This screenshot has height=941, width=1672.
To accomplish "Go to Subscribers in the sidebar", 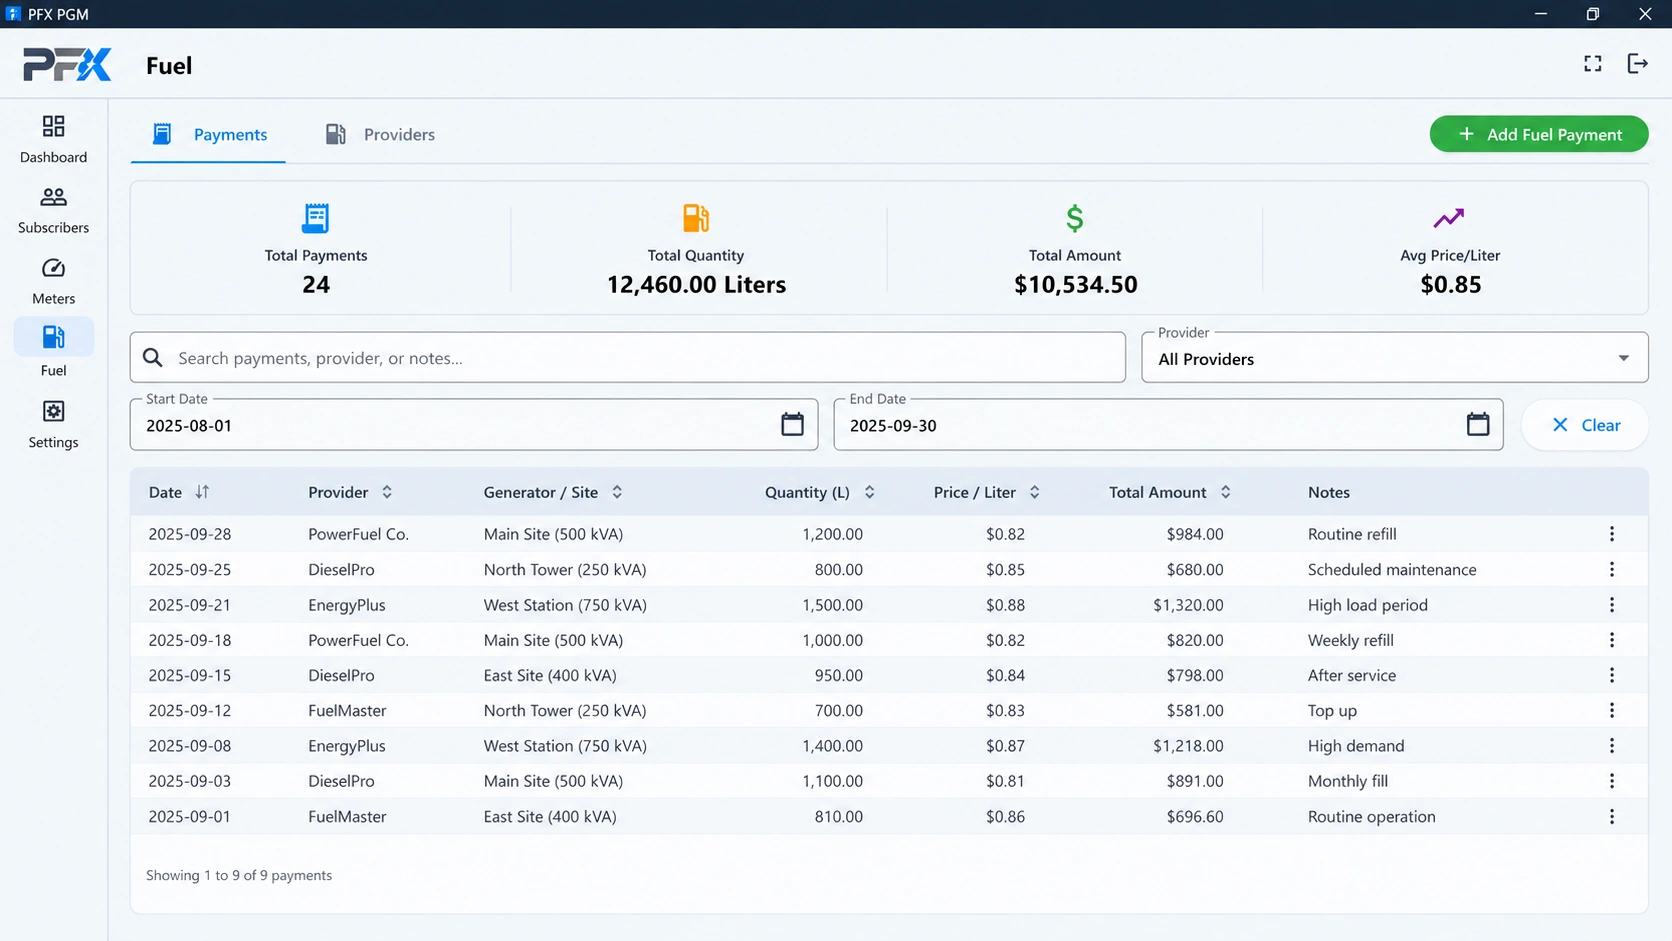I will (x=53, y=210).
